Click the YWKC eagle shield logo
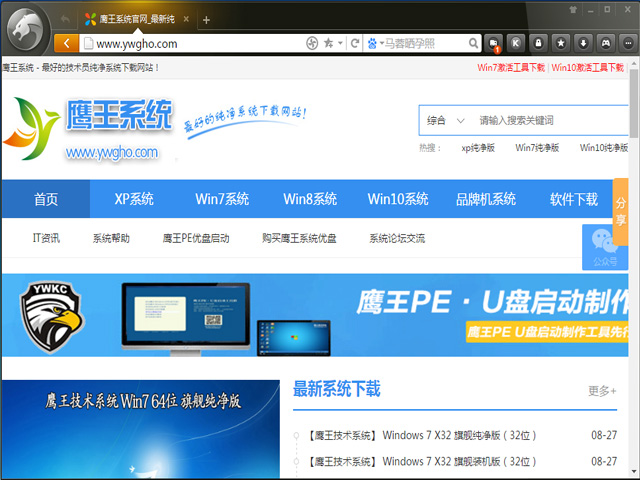Viewport: 640px width, 480px height. 51,316
